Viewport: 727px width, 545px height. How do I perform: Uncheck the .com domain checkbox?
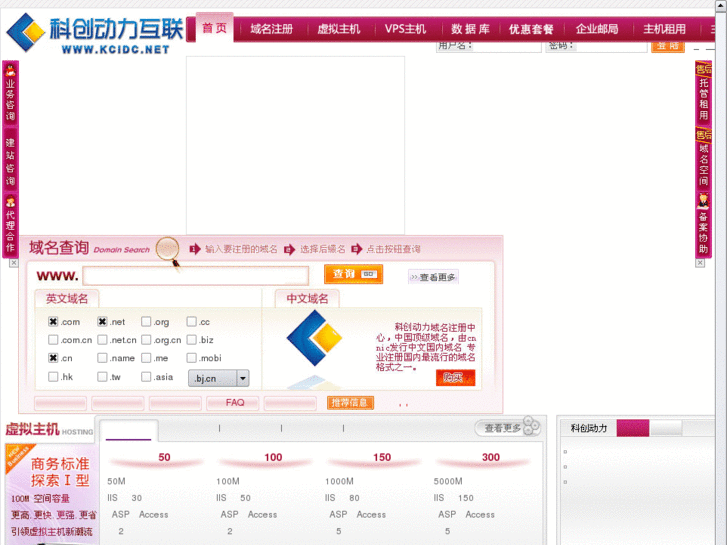click(53, 321)
